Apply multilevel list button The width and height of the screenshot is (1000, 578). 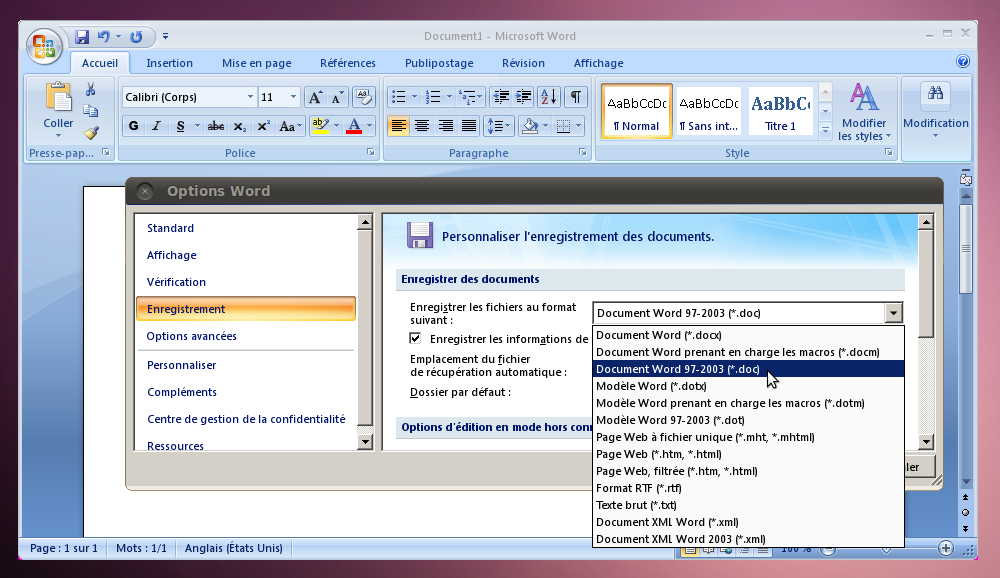point(467,97)
